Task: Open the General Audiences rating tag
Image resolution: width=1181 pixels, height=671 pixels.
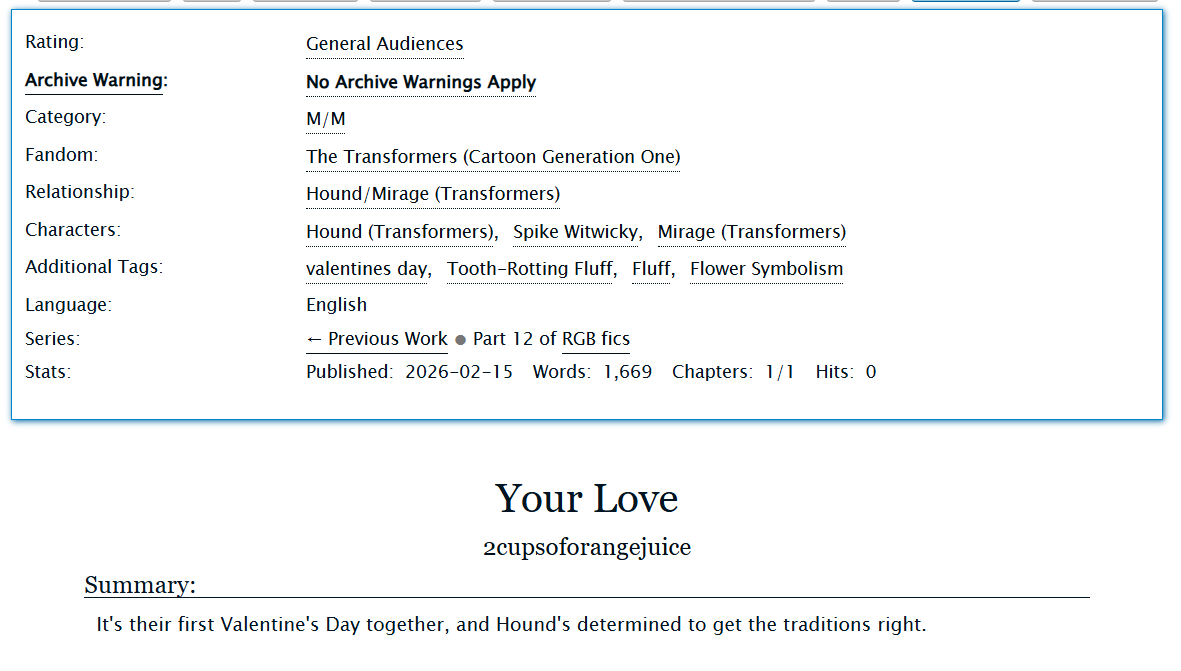Action: pos(384,44)
